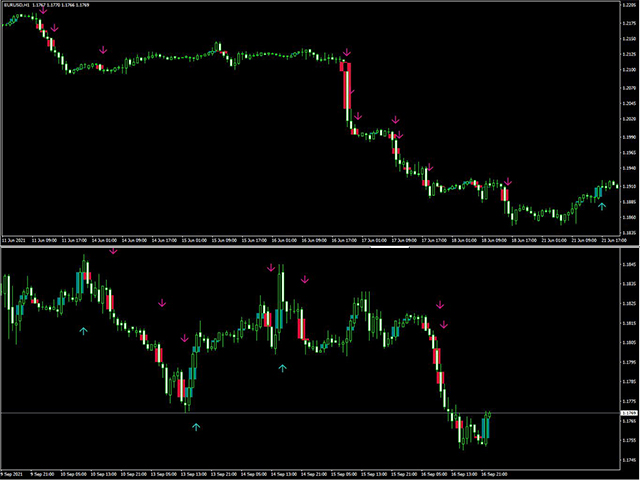Select the rightmost pink sell arrow in upper chart
Screen dimensions: 640x480
[x=508, y=182]
